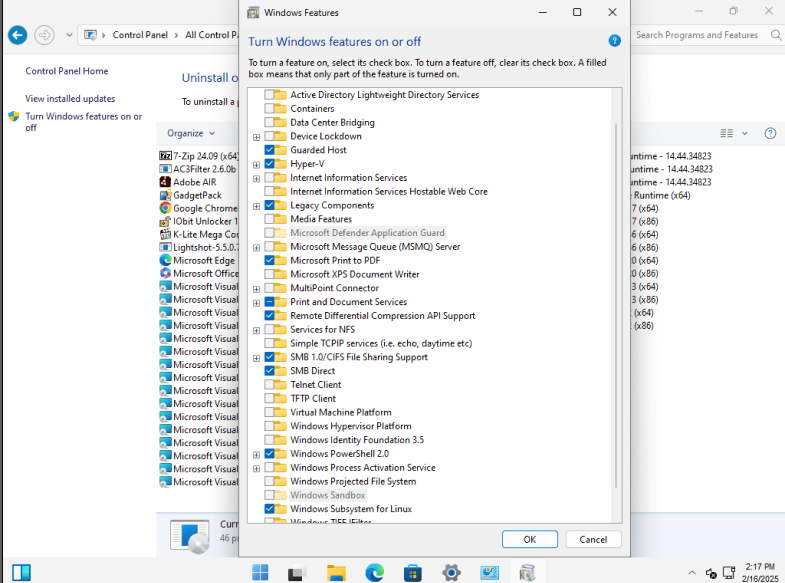This screenshot has width=785, height=583.
Task: Uncheck the SMB Direct checkbox
Action: pos(269,371)
